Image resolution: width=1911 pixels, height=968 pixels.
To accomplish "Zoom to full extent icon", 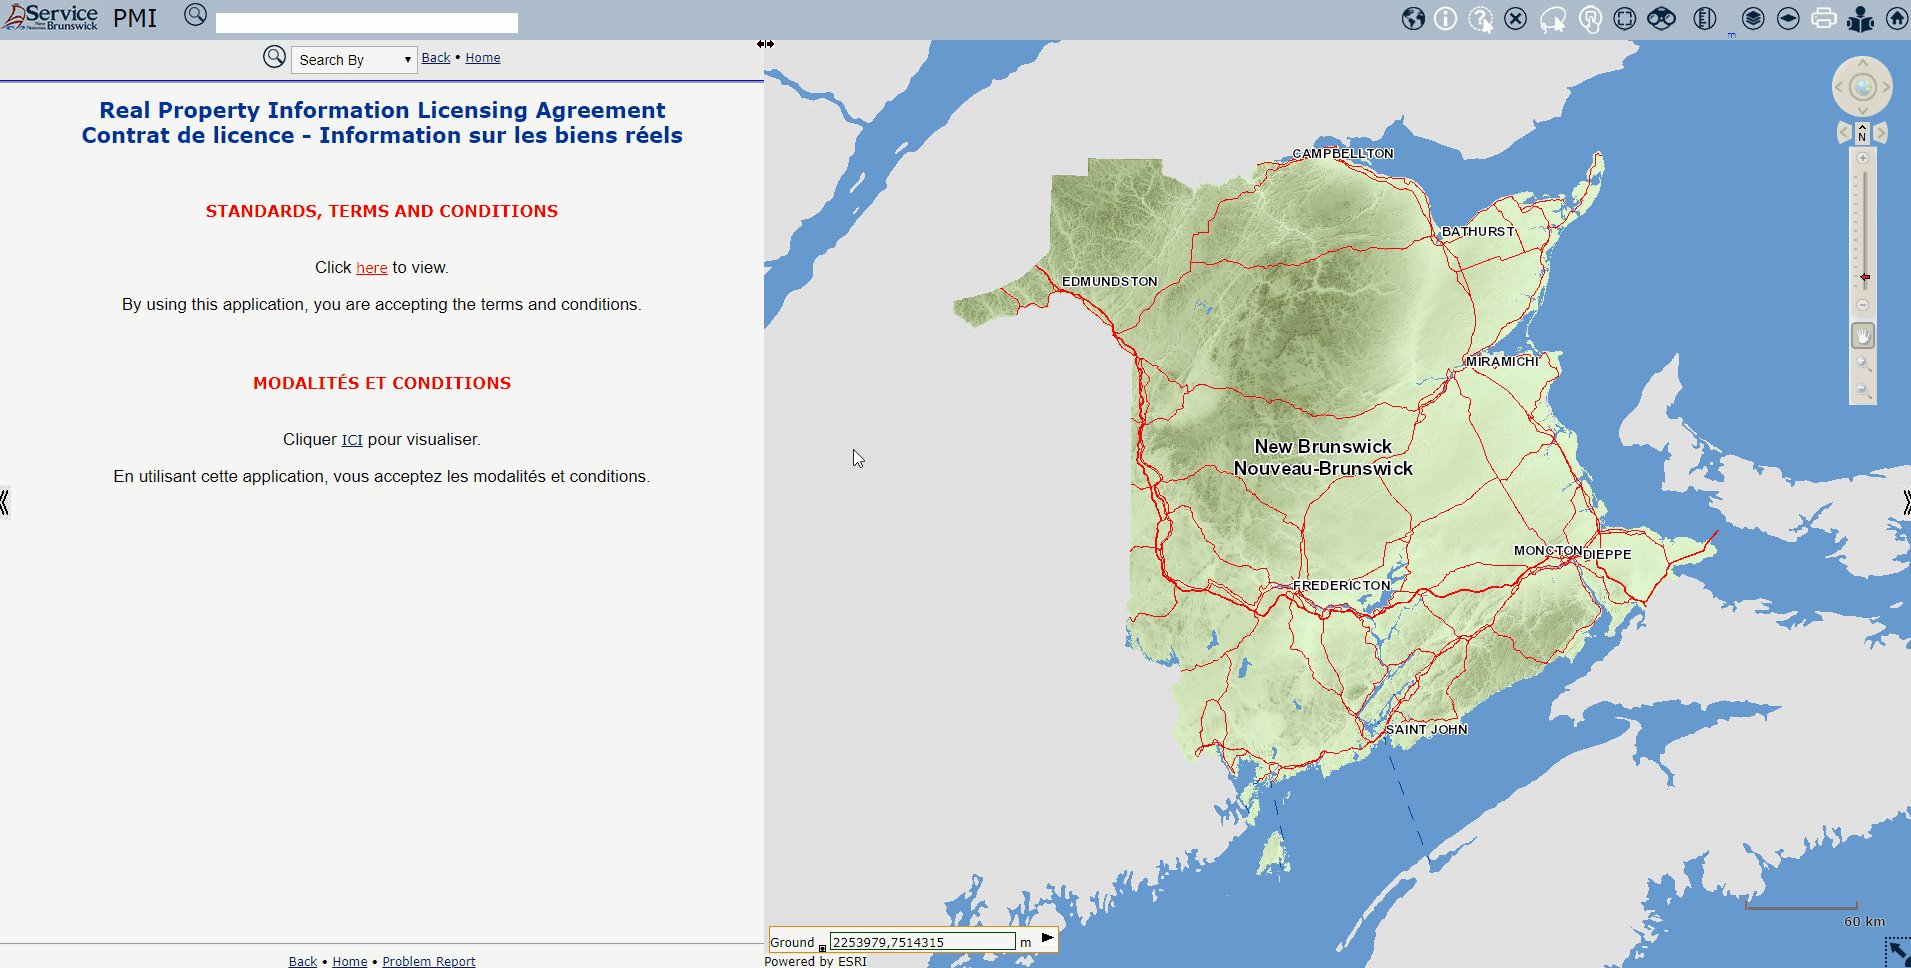I will pyautogui.click(x=1625, y=18).
